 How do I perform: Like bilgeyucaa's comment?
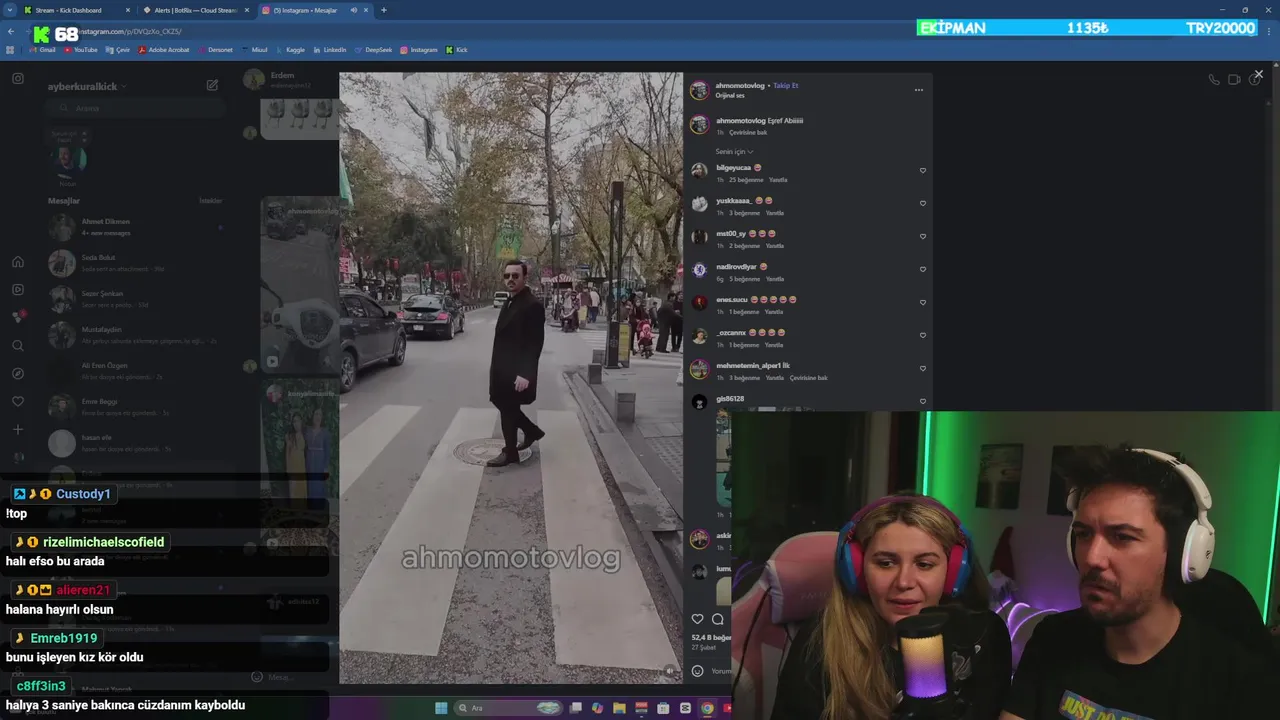pyautogui.click(x=923, y=171)
